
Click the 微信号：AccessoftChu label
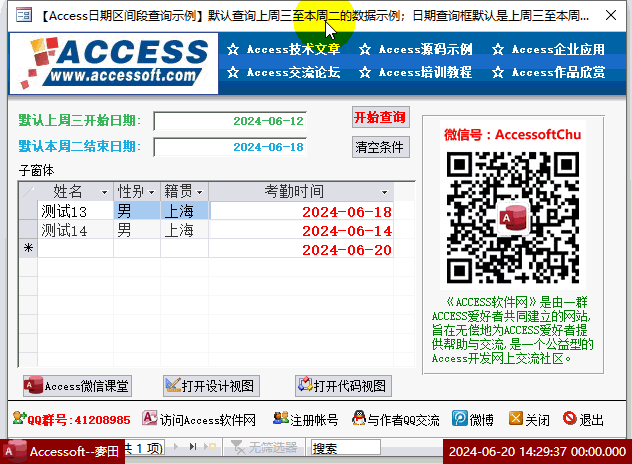513,135
